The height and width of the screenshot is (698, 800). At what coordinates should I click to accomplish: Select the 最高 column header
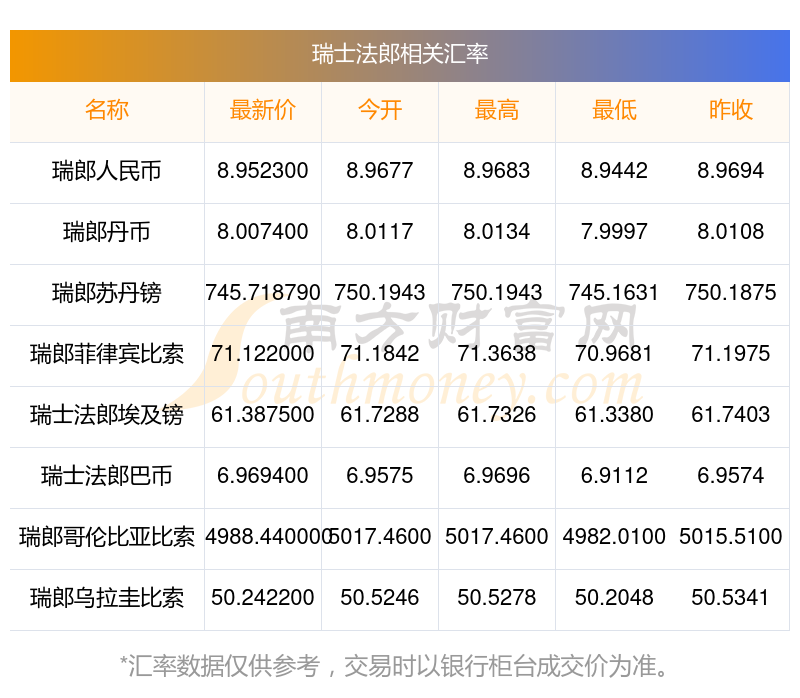pyautogui.click(x=496, y=110)
